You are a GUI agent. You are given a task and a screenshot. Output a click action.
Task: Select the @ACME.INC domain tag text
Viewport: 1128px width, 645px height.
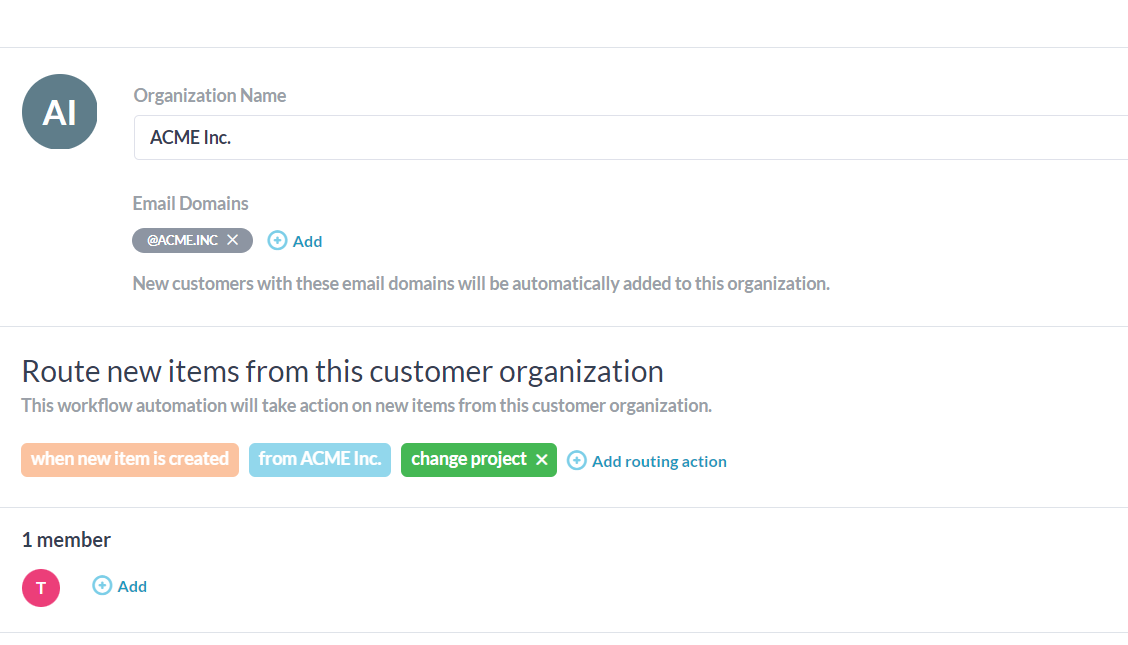click(182, 240)
